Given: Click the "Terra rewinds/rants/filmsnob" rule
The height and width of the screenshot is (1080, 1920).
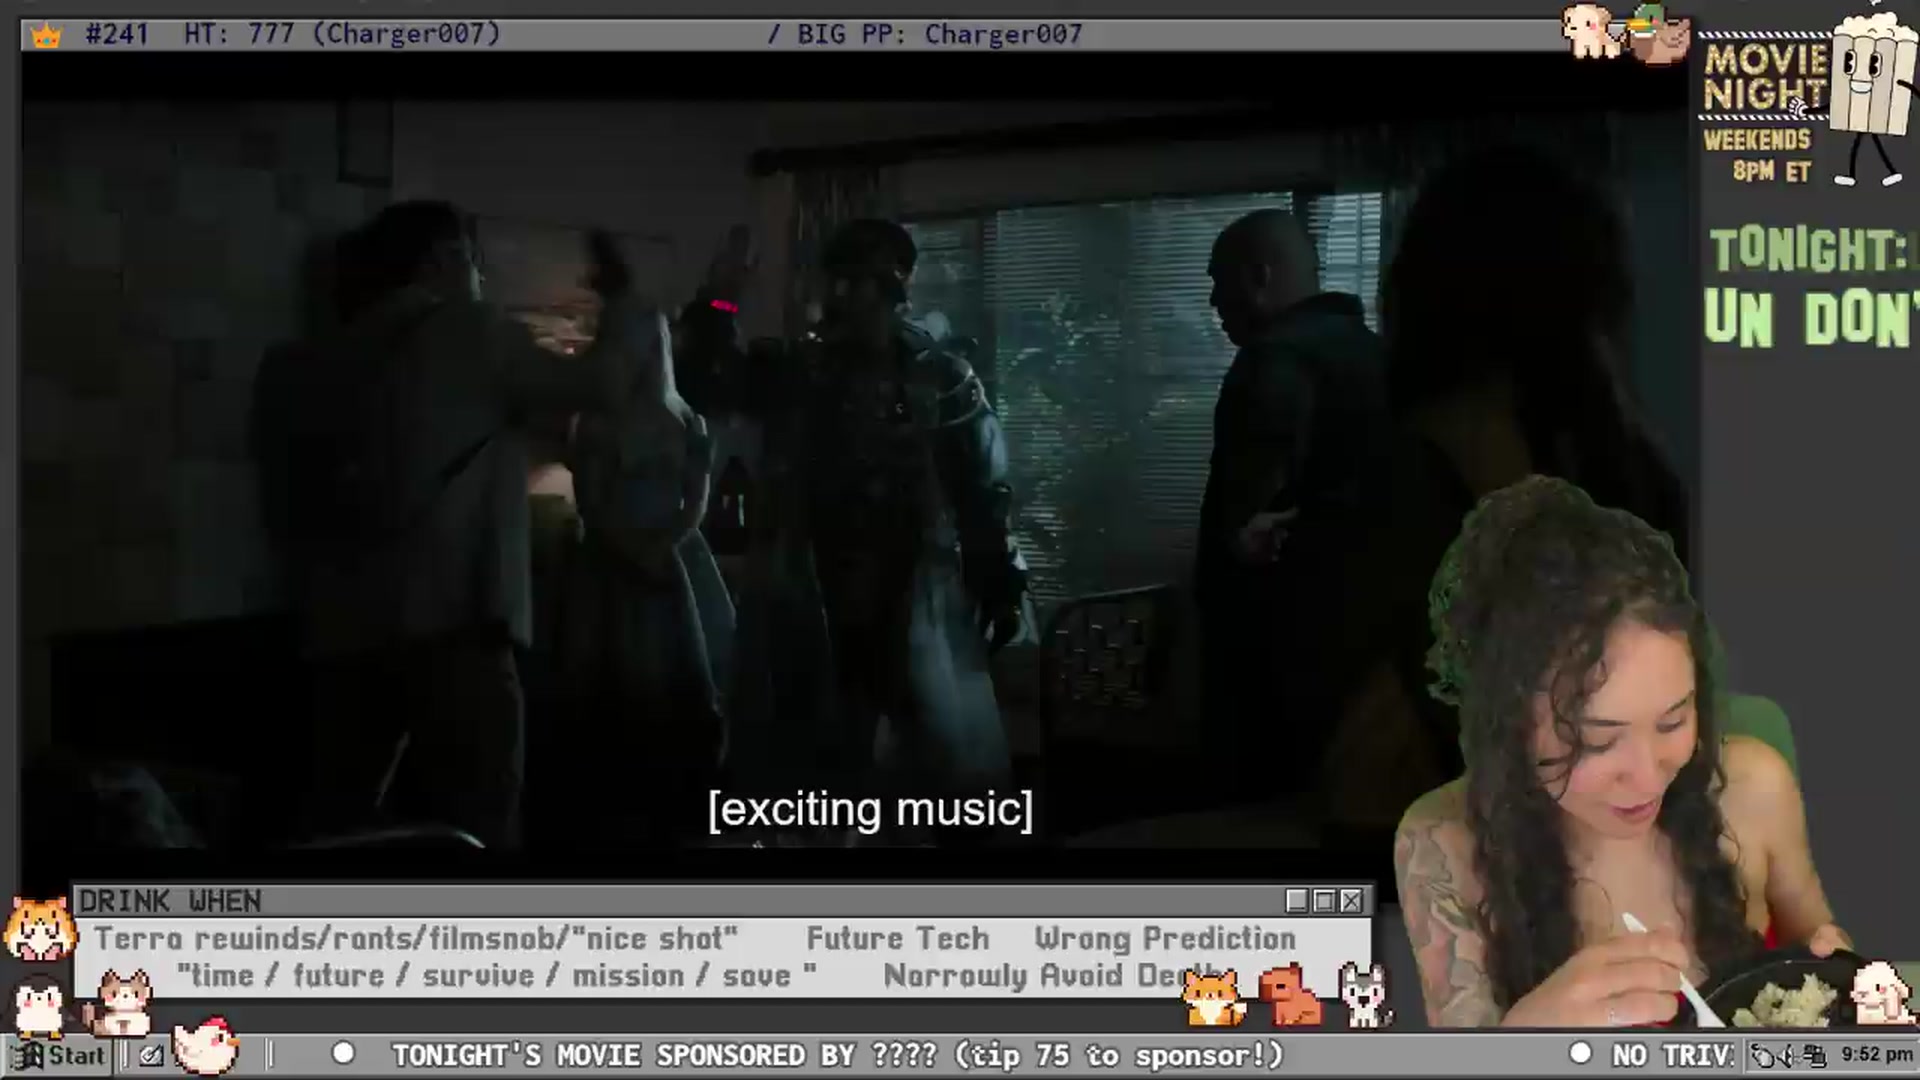Looking at the screenshot, I should tap(416, 939).
